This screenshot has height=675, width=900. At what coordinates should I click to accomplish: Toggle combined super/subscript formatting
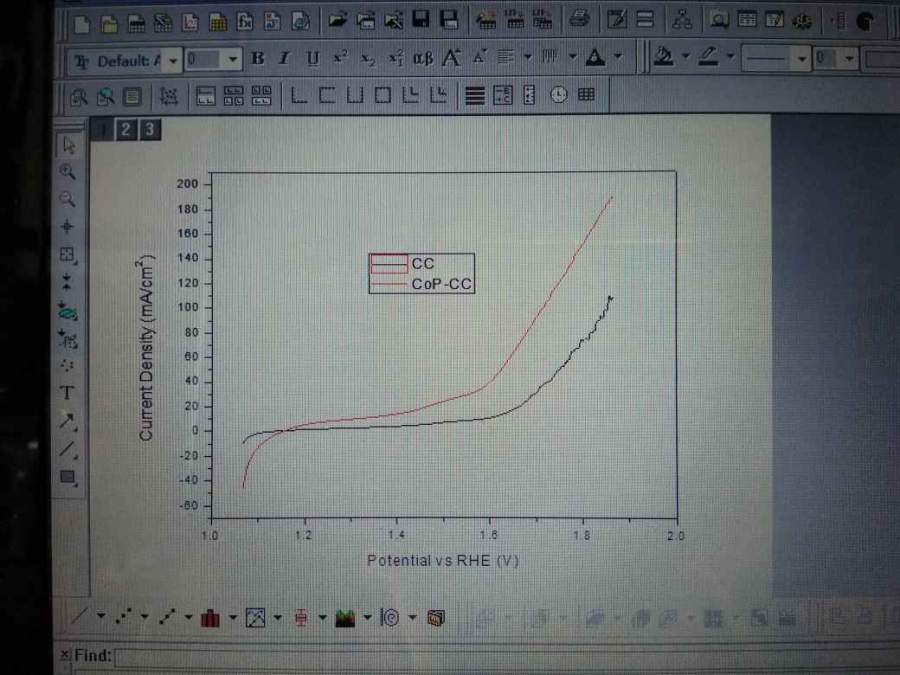[395, 58]
